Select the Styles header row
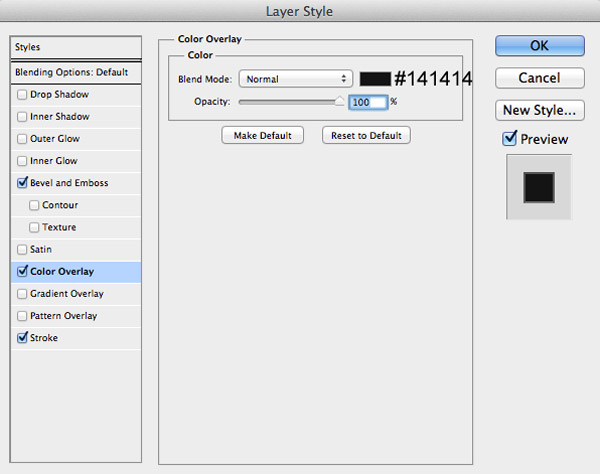This screenshot has width=600, height=474. tap(76, 47)
